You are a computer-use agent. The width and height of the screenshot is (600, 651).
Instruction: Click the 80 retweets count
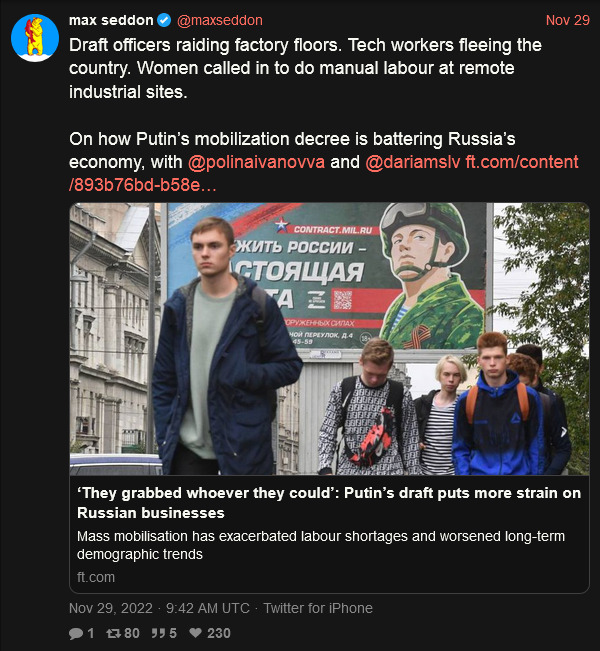pos(131,633)
